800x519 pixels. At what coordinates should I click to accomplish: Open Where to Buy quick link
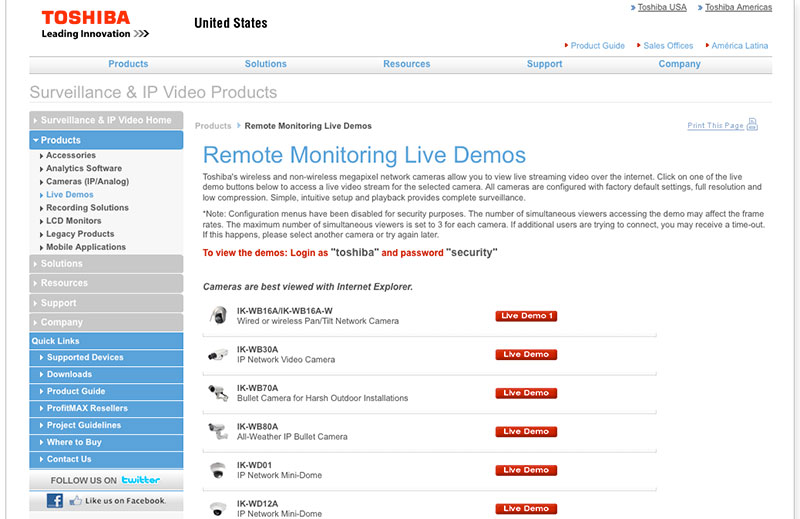pyautogui.click(x=106, y=442)
